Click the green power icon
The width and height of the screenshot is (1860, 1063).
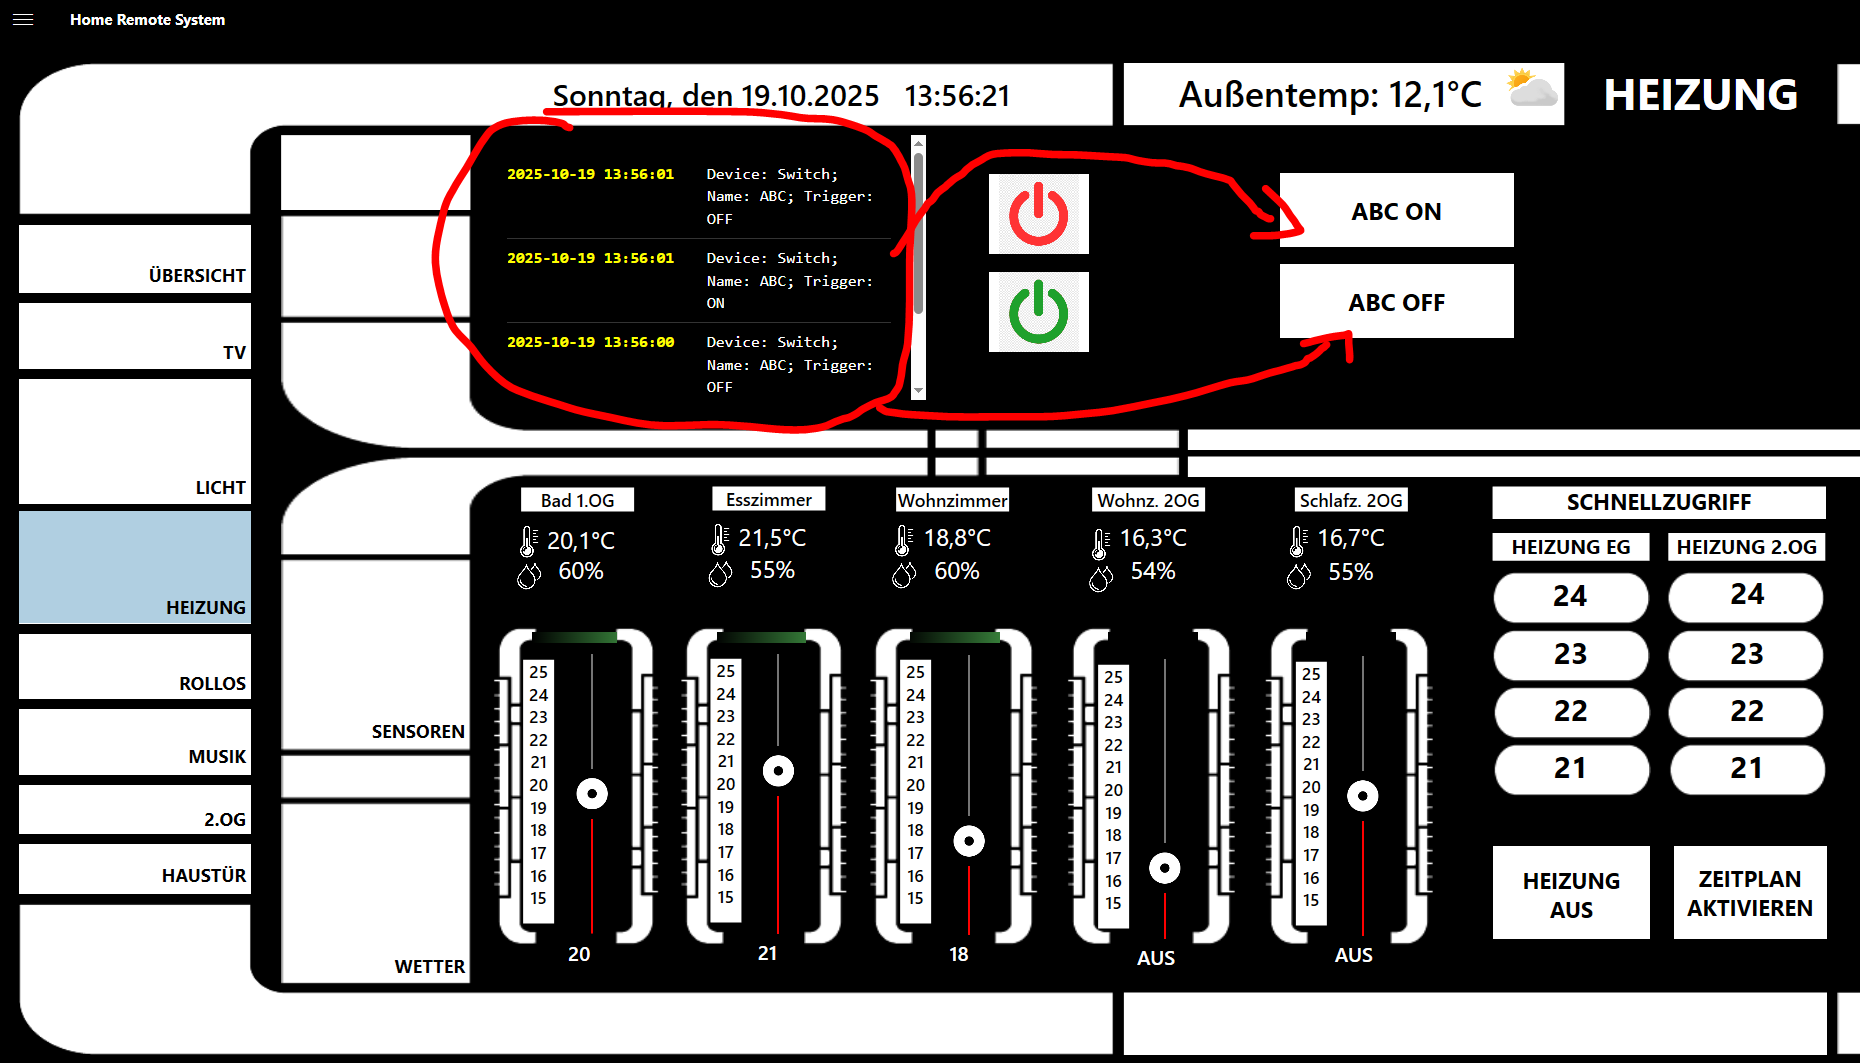[x=1038, y=312]
